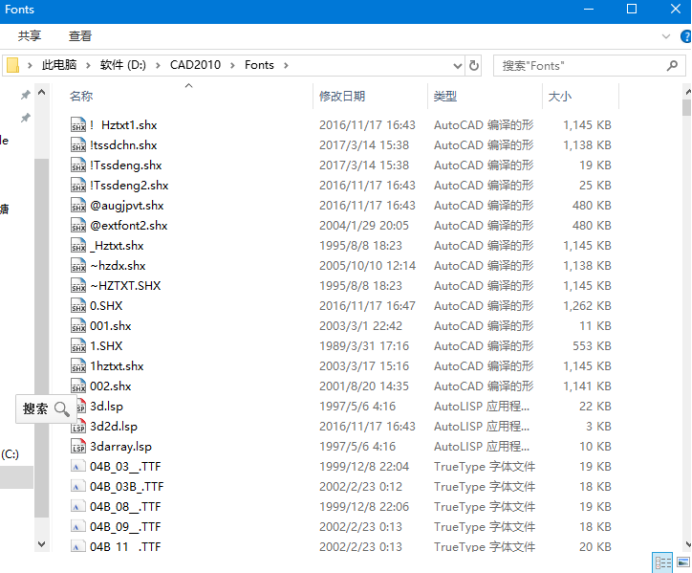Go to 此电脑 in breadcrumb
Image resolution: width=692 pixels, height=573 pixels.
pyautogui.click(x=59, y=65)
